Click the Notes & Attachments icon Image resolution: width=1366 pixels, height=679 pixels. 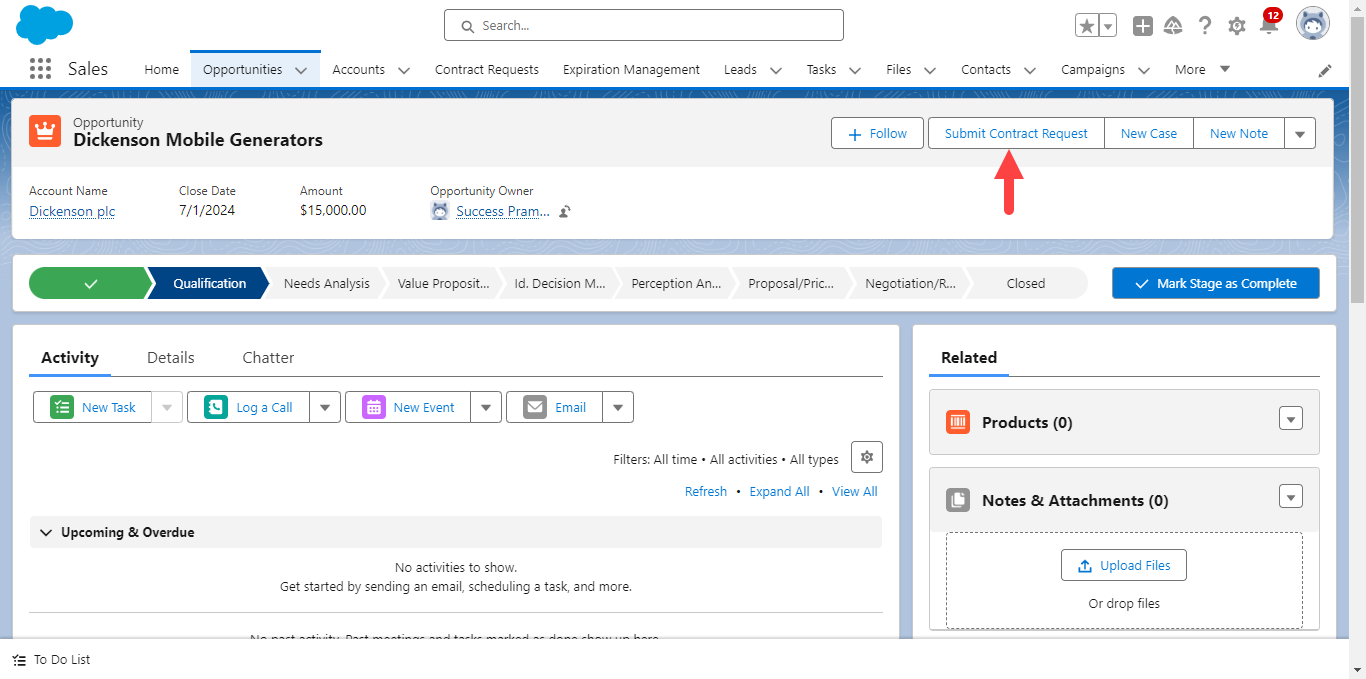(x=958, y=500)
